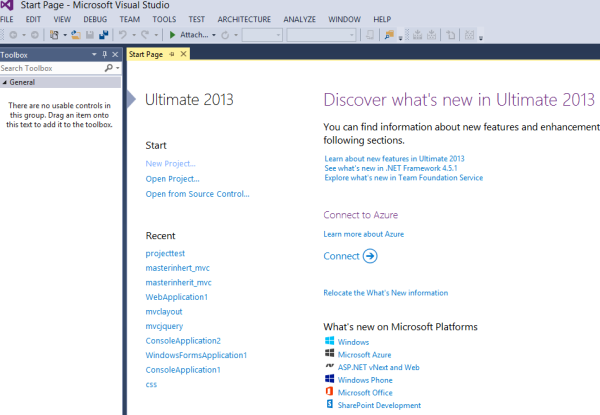Image resolution: width=600 pixels, height=415 pixels.
Task: Open recent project WebApplication1
Action: coord(176,297)
